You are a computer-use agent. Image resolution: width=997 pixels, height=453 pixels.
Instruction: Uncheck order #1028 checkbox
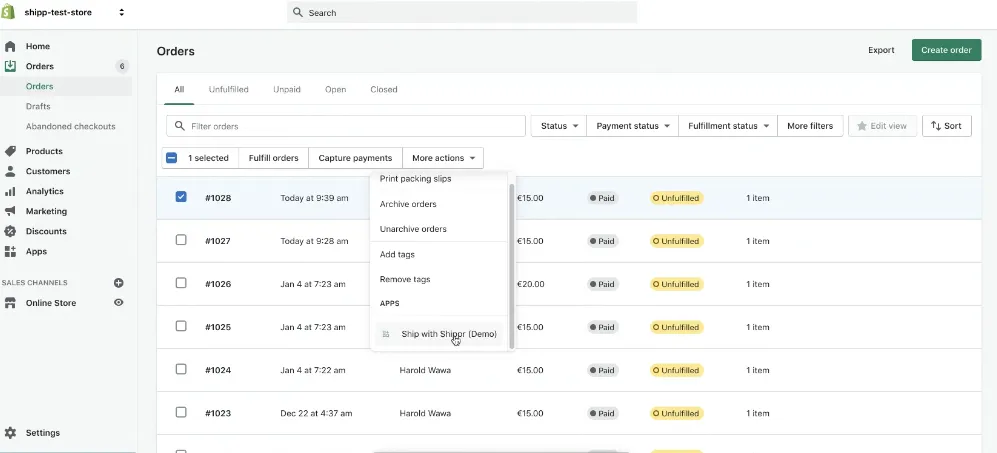click(181, 197)
